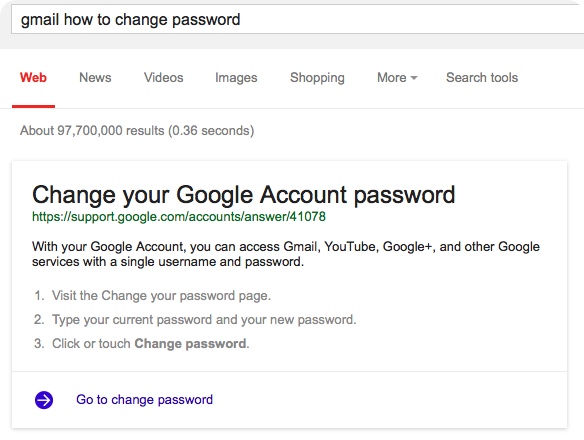Image resolution: width=584 pixels, height=440 pixels.
Task: Click the small arrow next to More
Action: point(414,78)
